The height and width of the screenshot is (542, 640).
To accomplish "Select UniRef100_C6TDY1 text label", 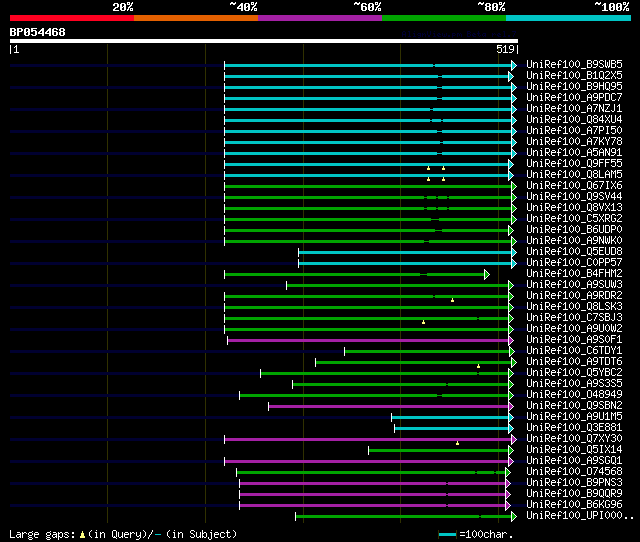I will coord(574,351).
